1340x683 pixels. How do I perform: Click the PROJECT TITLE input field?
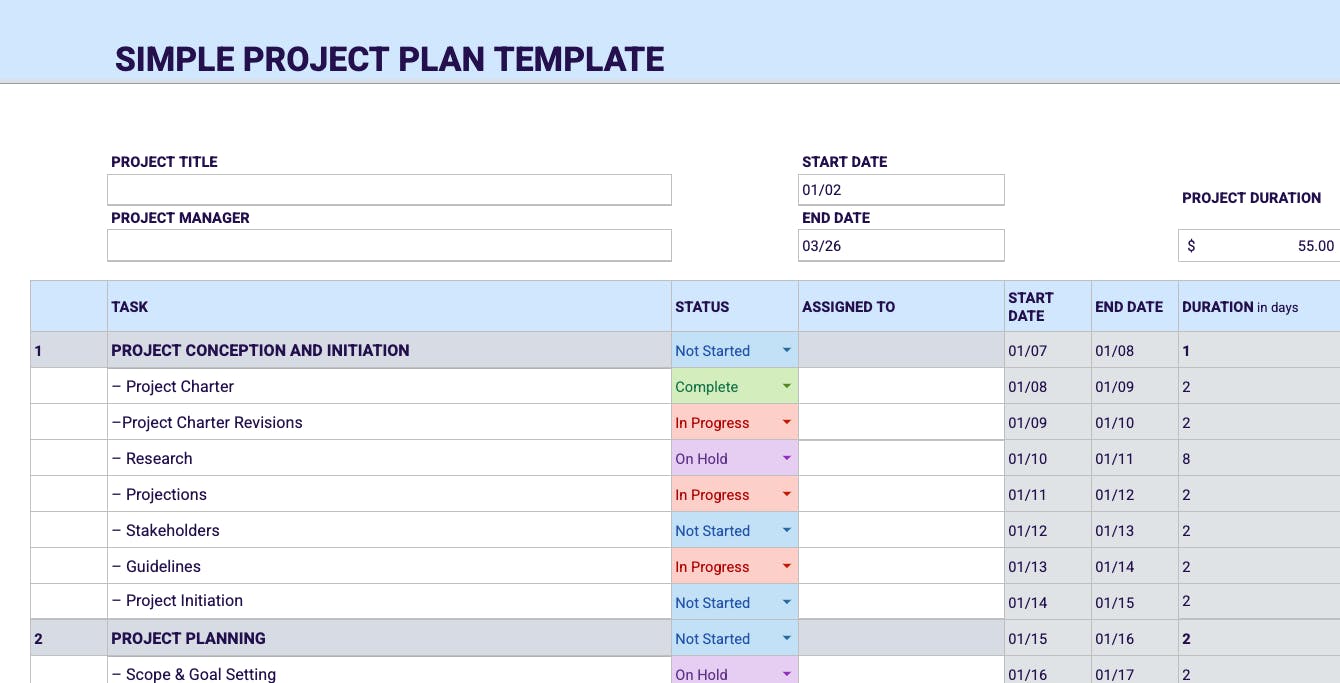pos(389,189)
